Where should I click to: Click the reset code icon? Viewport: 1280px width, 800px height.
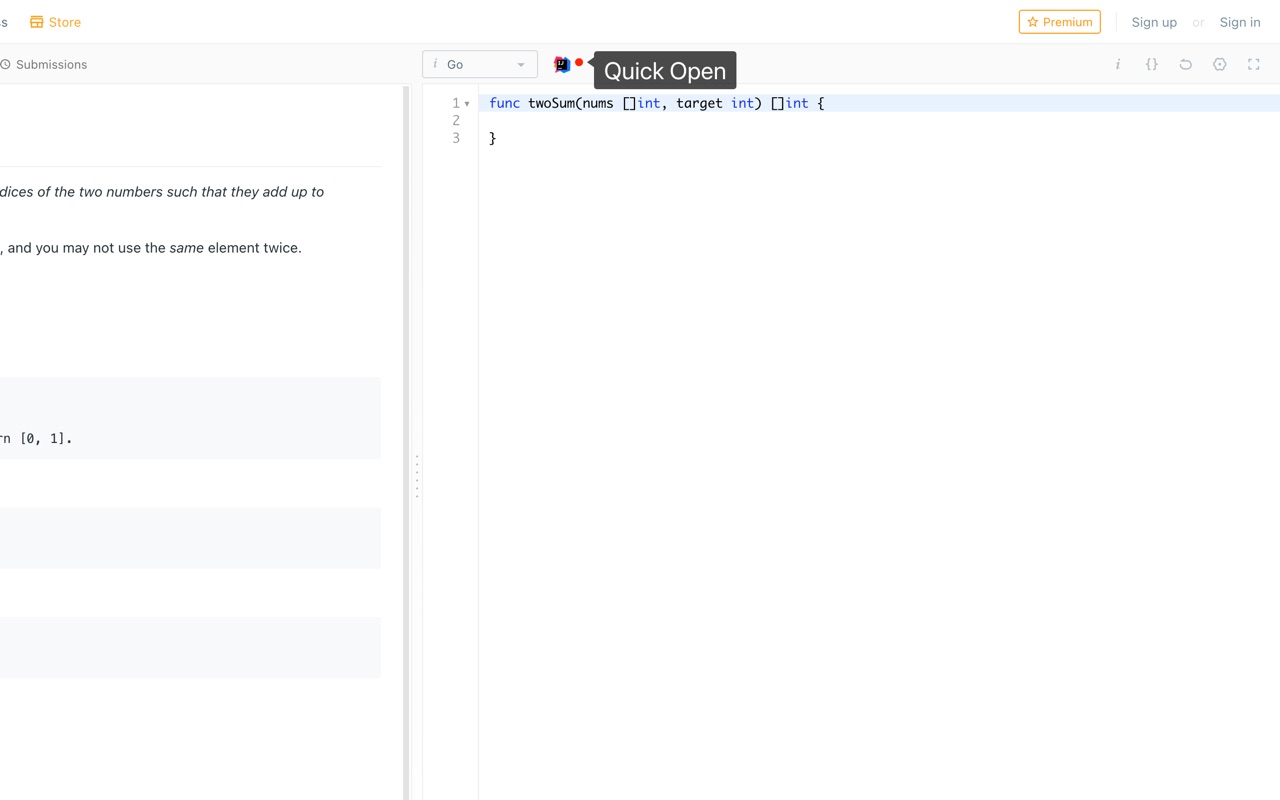(1185, 64)
